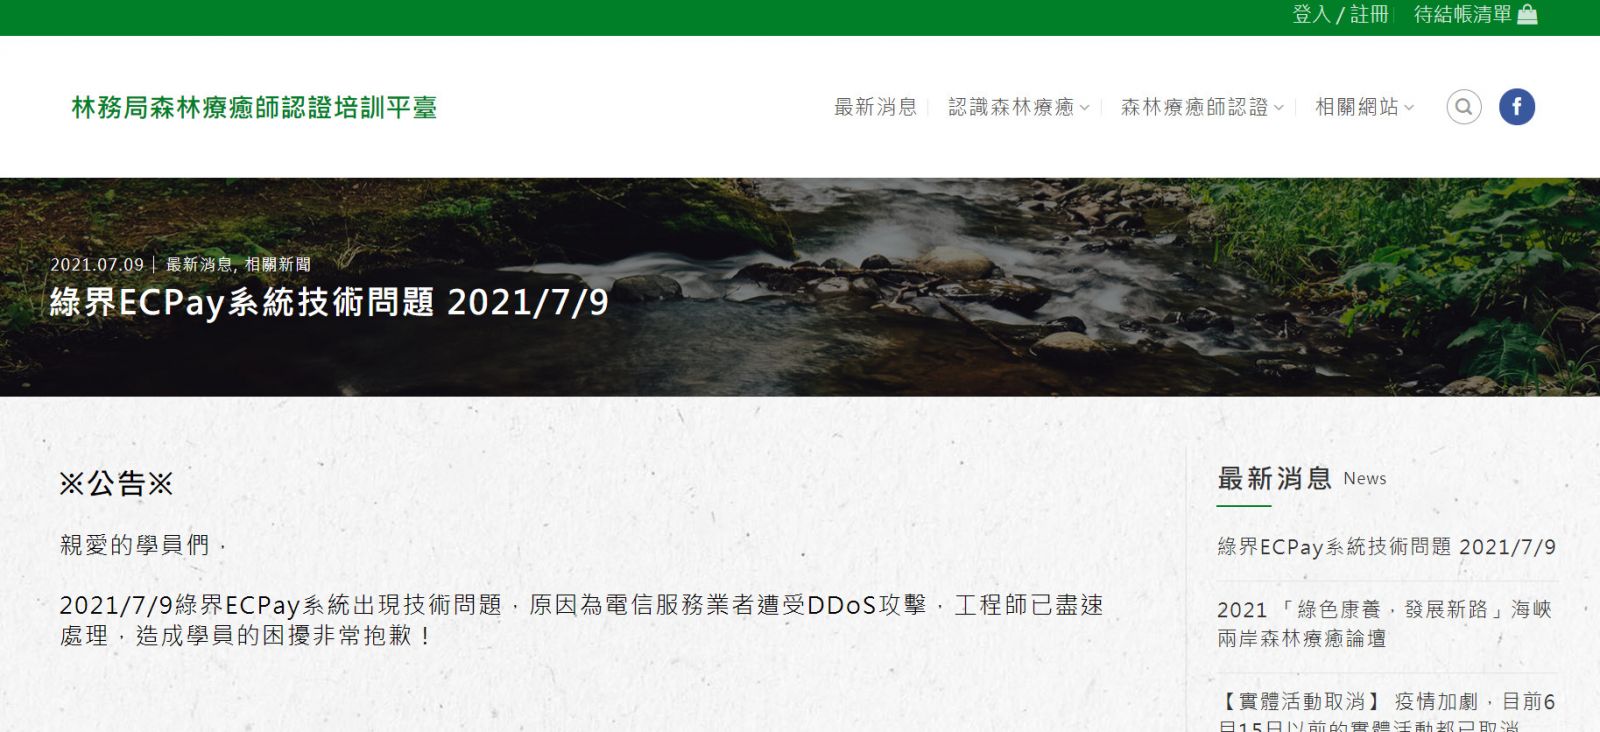
Task: Expand the 相關網站 dropdown chevron
Action: click(x=1409, y=108)
